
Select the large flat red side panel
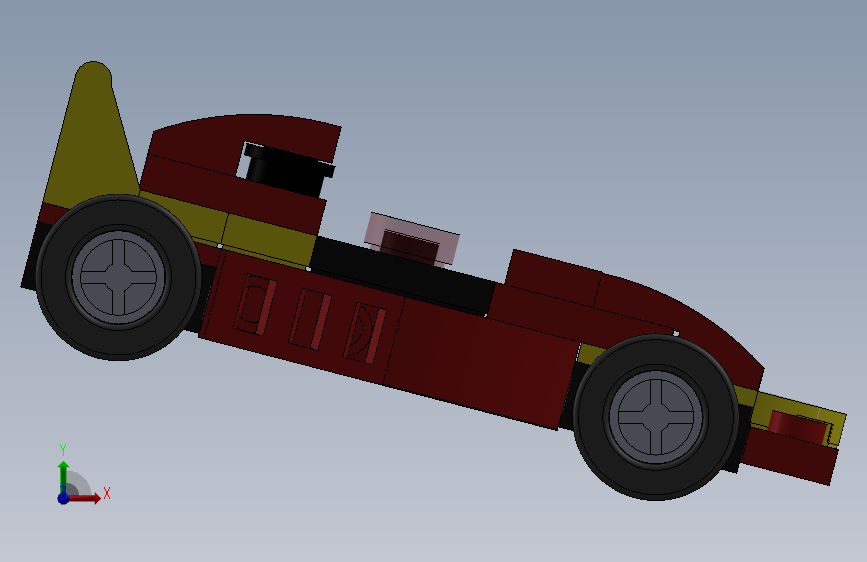[x=481, y=362]
